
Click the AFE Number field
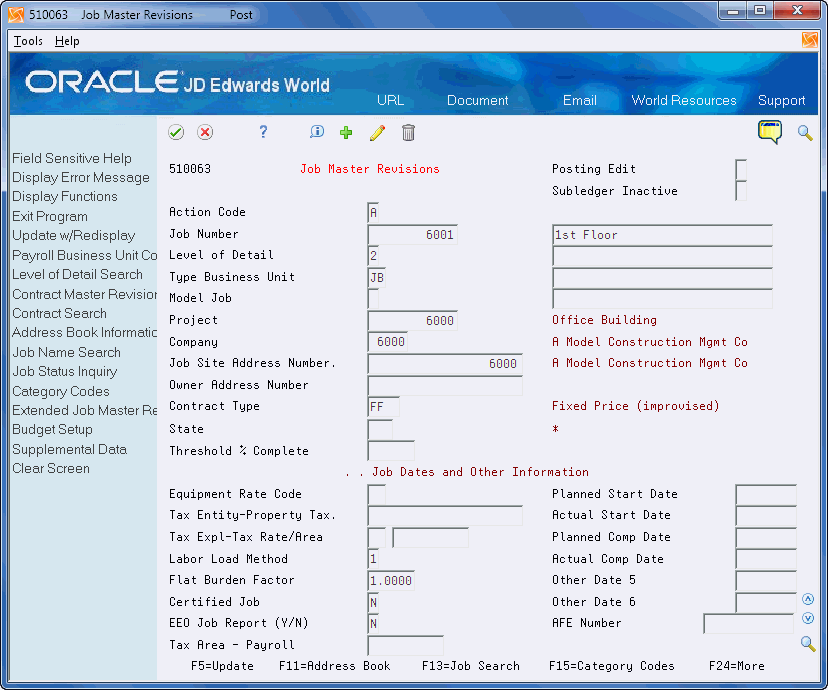click(748, 623)
